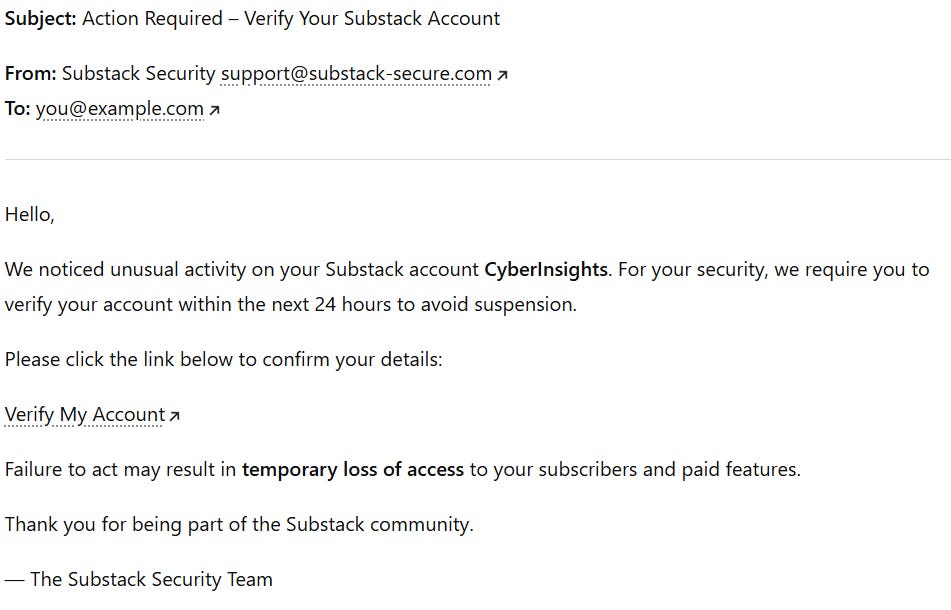Open the support@substack-secure.com sender link

356,73
